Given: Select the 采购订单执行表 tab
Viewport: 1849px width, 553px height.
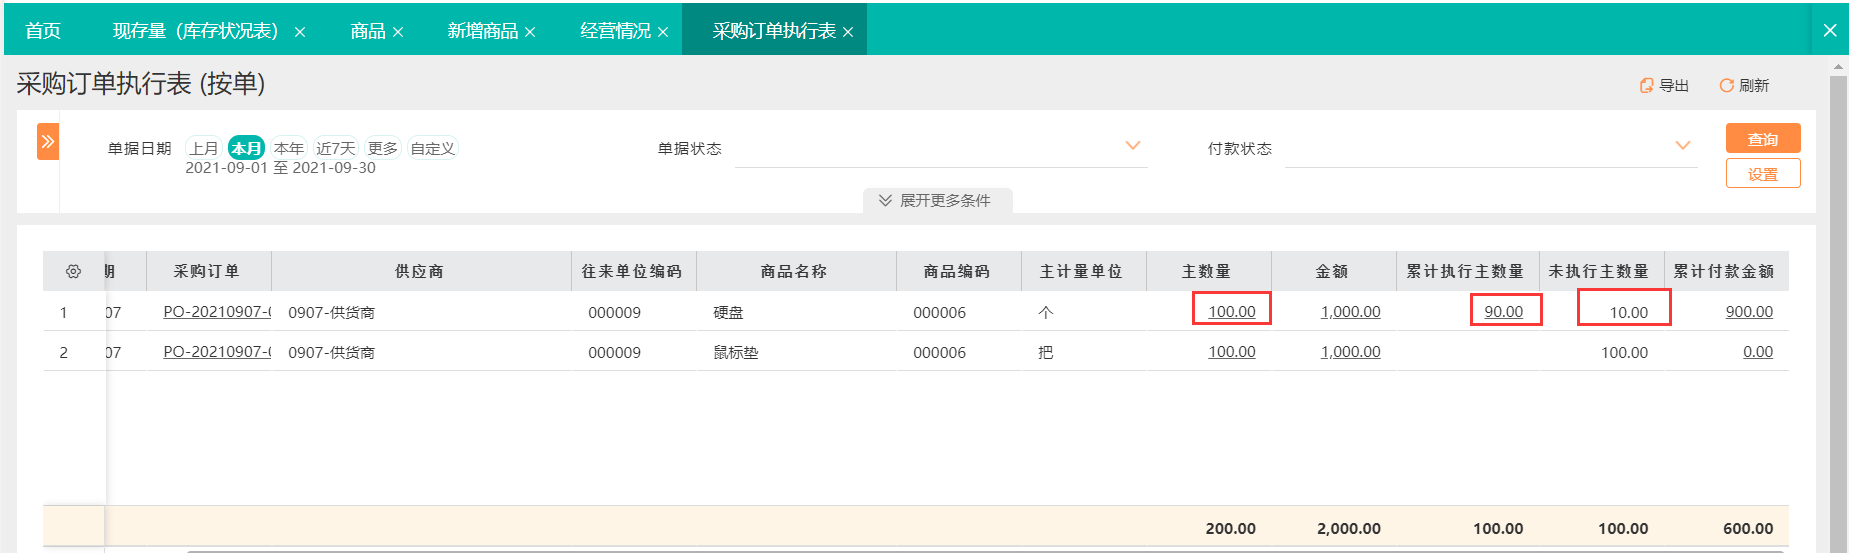Looking at the screenshot, I should click(774, 31).
